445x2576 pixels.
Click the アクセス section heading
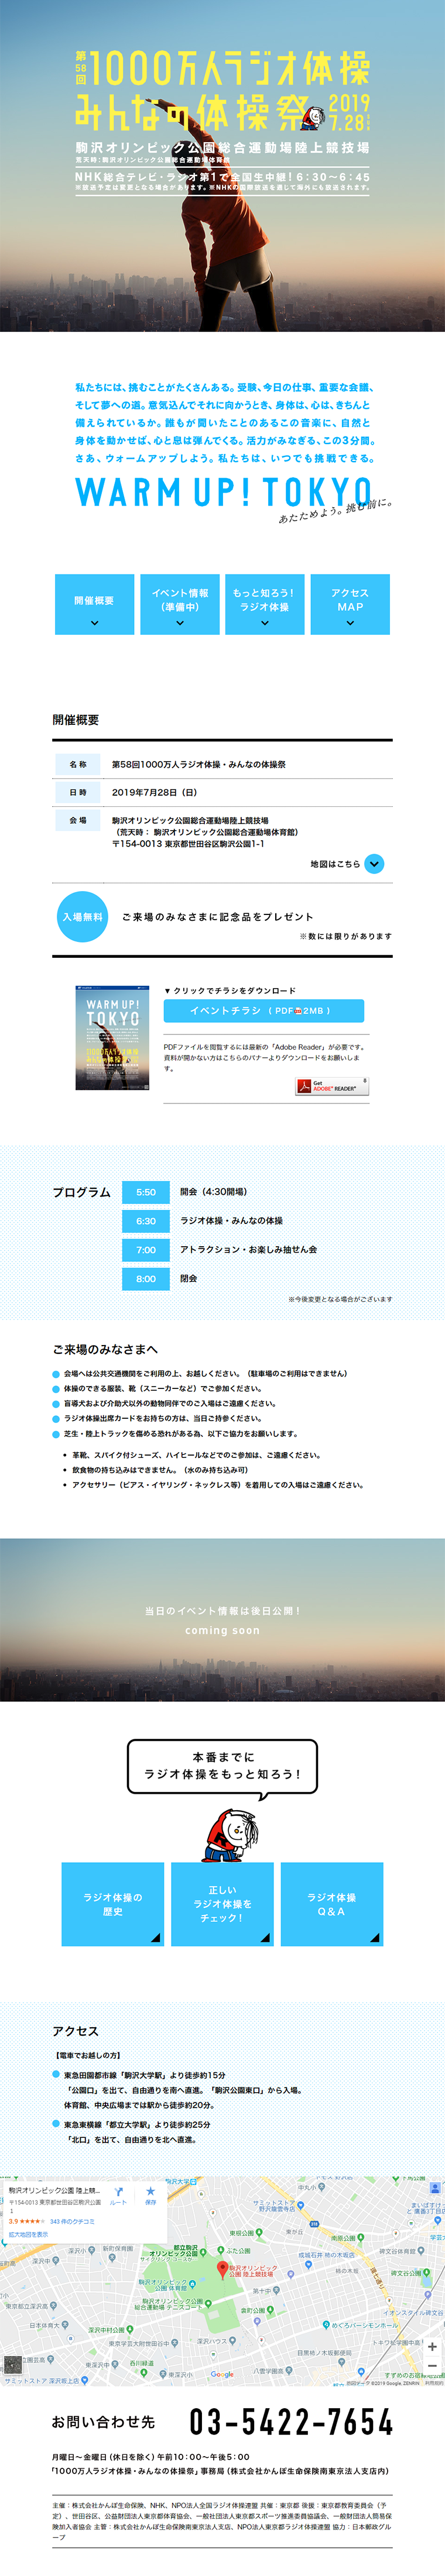pyautogui.click(x=76, y=2031)
